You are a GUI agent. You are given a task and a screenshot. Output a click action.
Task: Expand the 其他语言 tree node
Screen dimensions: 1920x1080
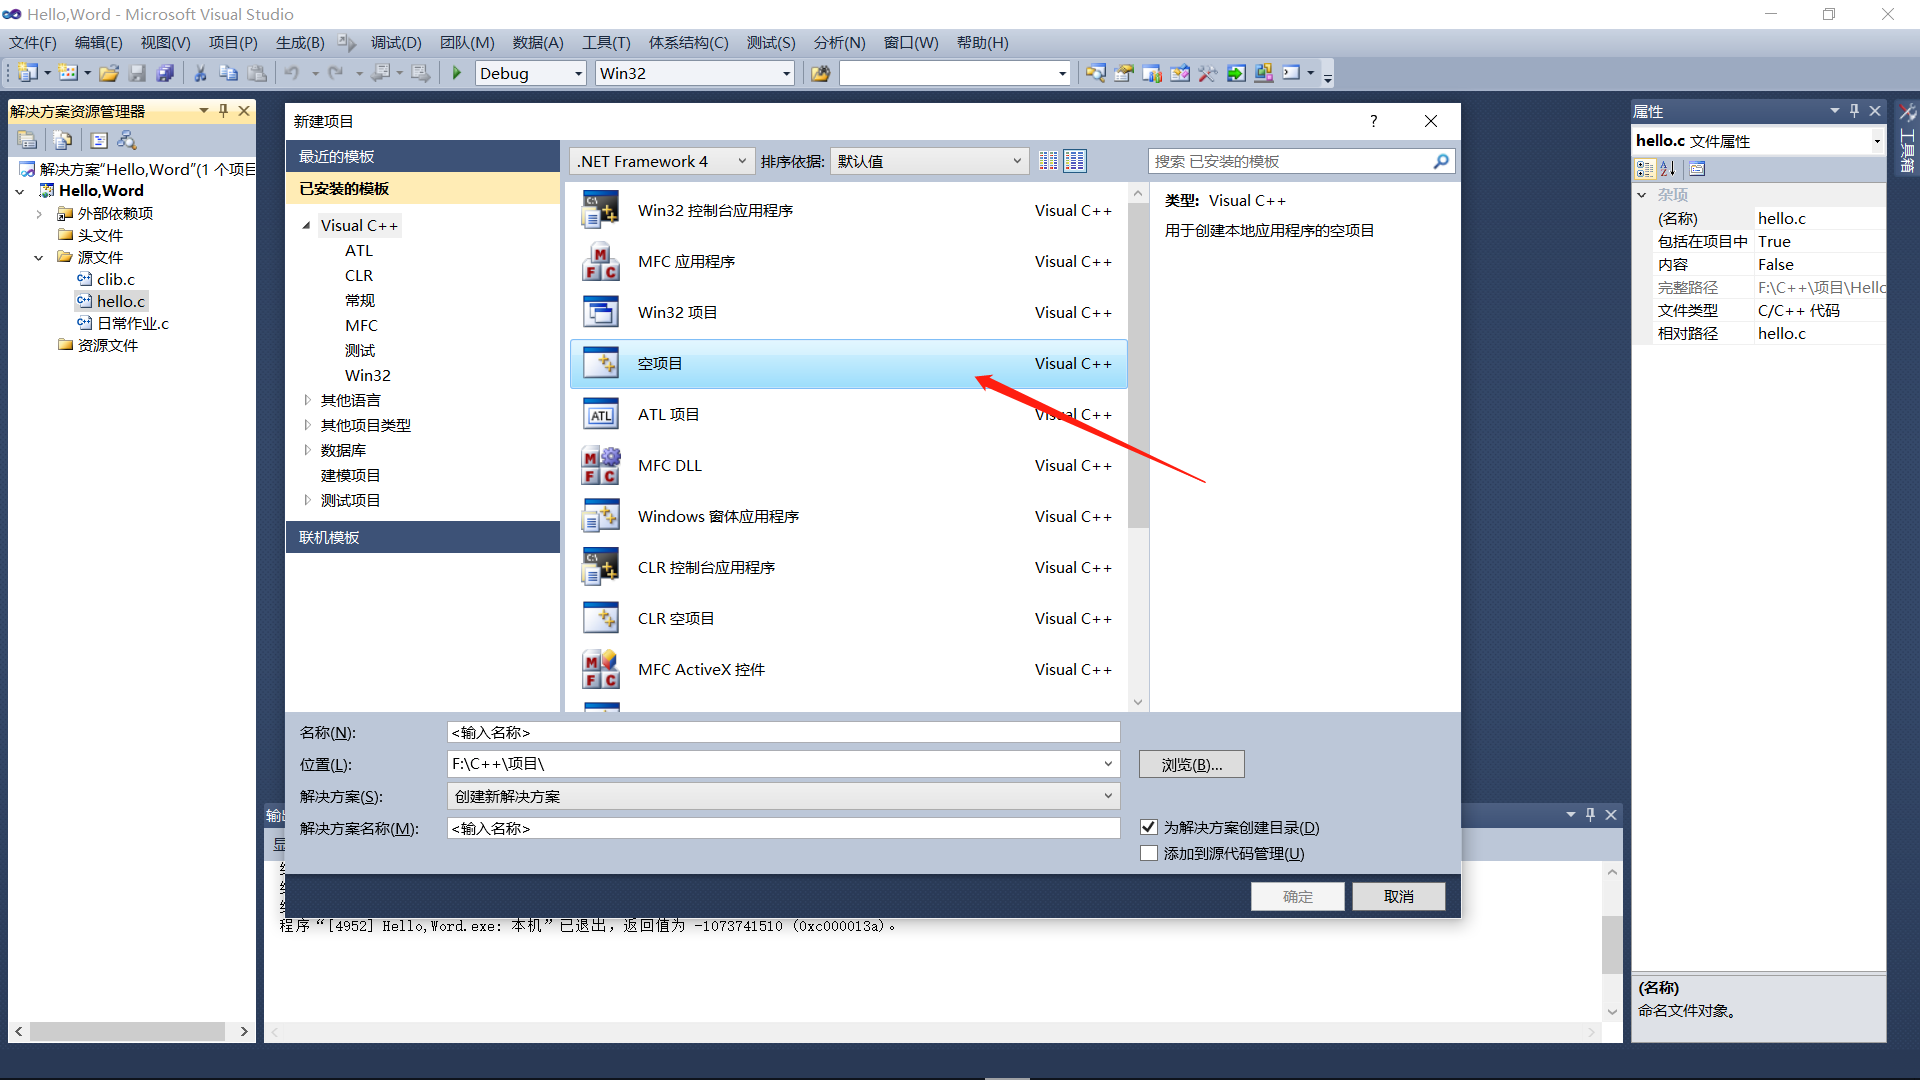[x=307, y=400]
